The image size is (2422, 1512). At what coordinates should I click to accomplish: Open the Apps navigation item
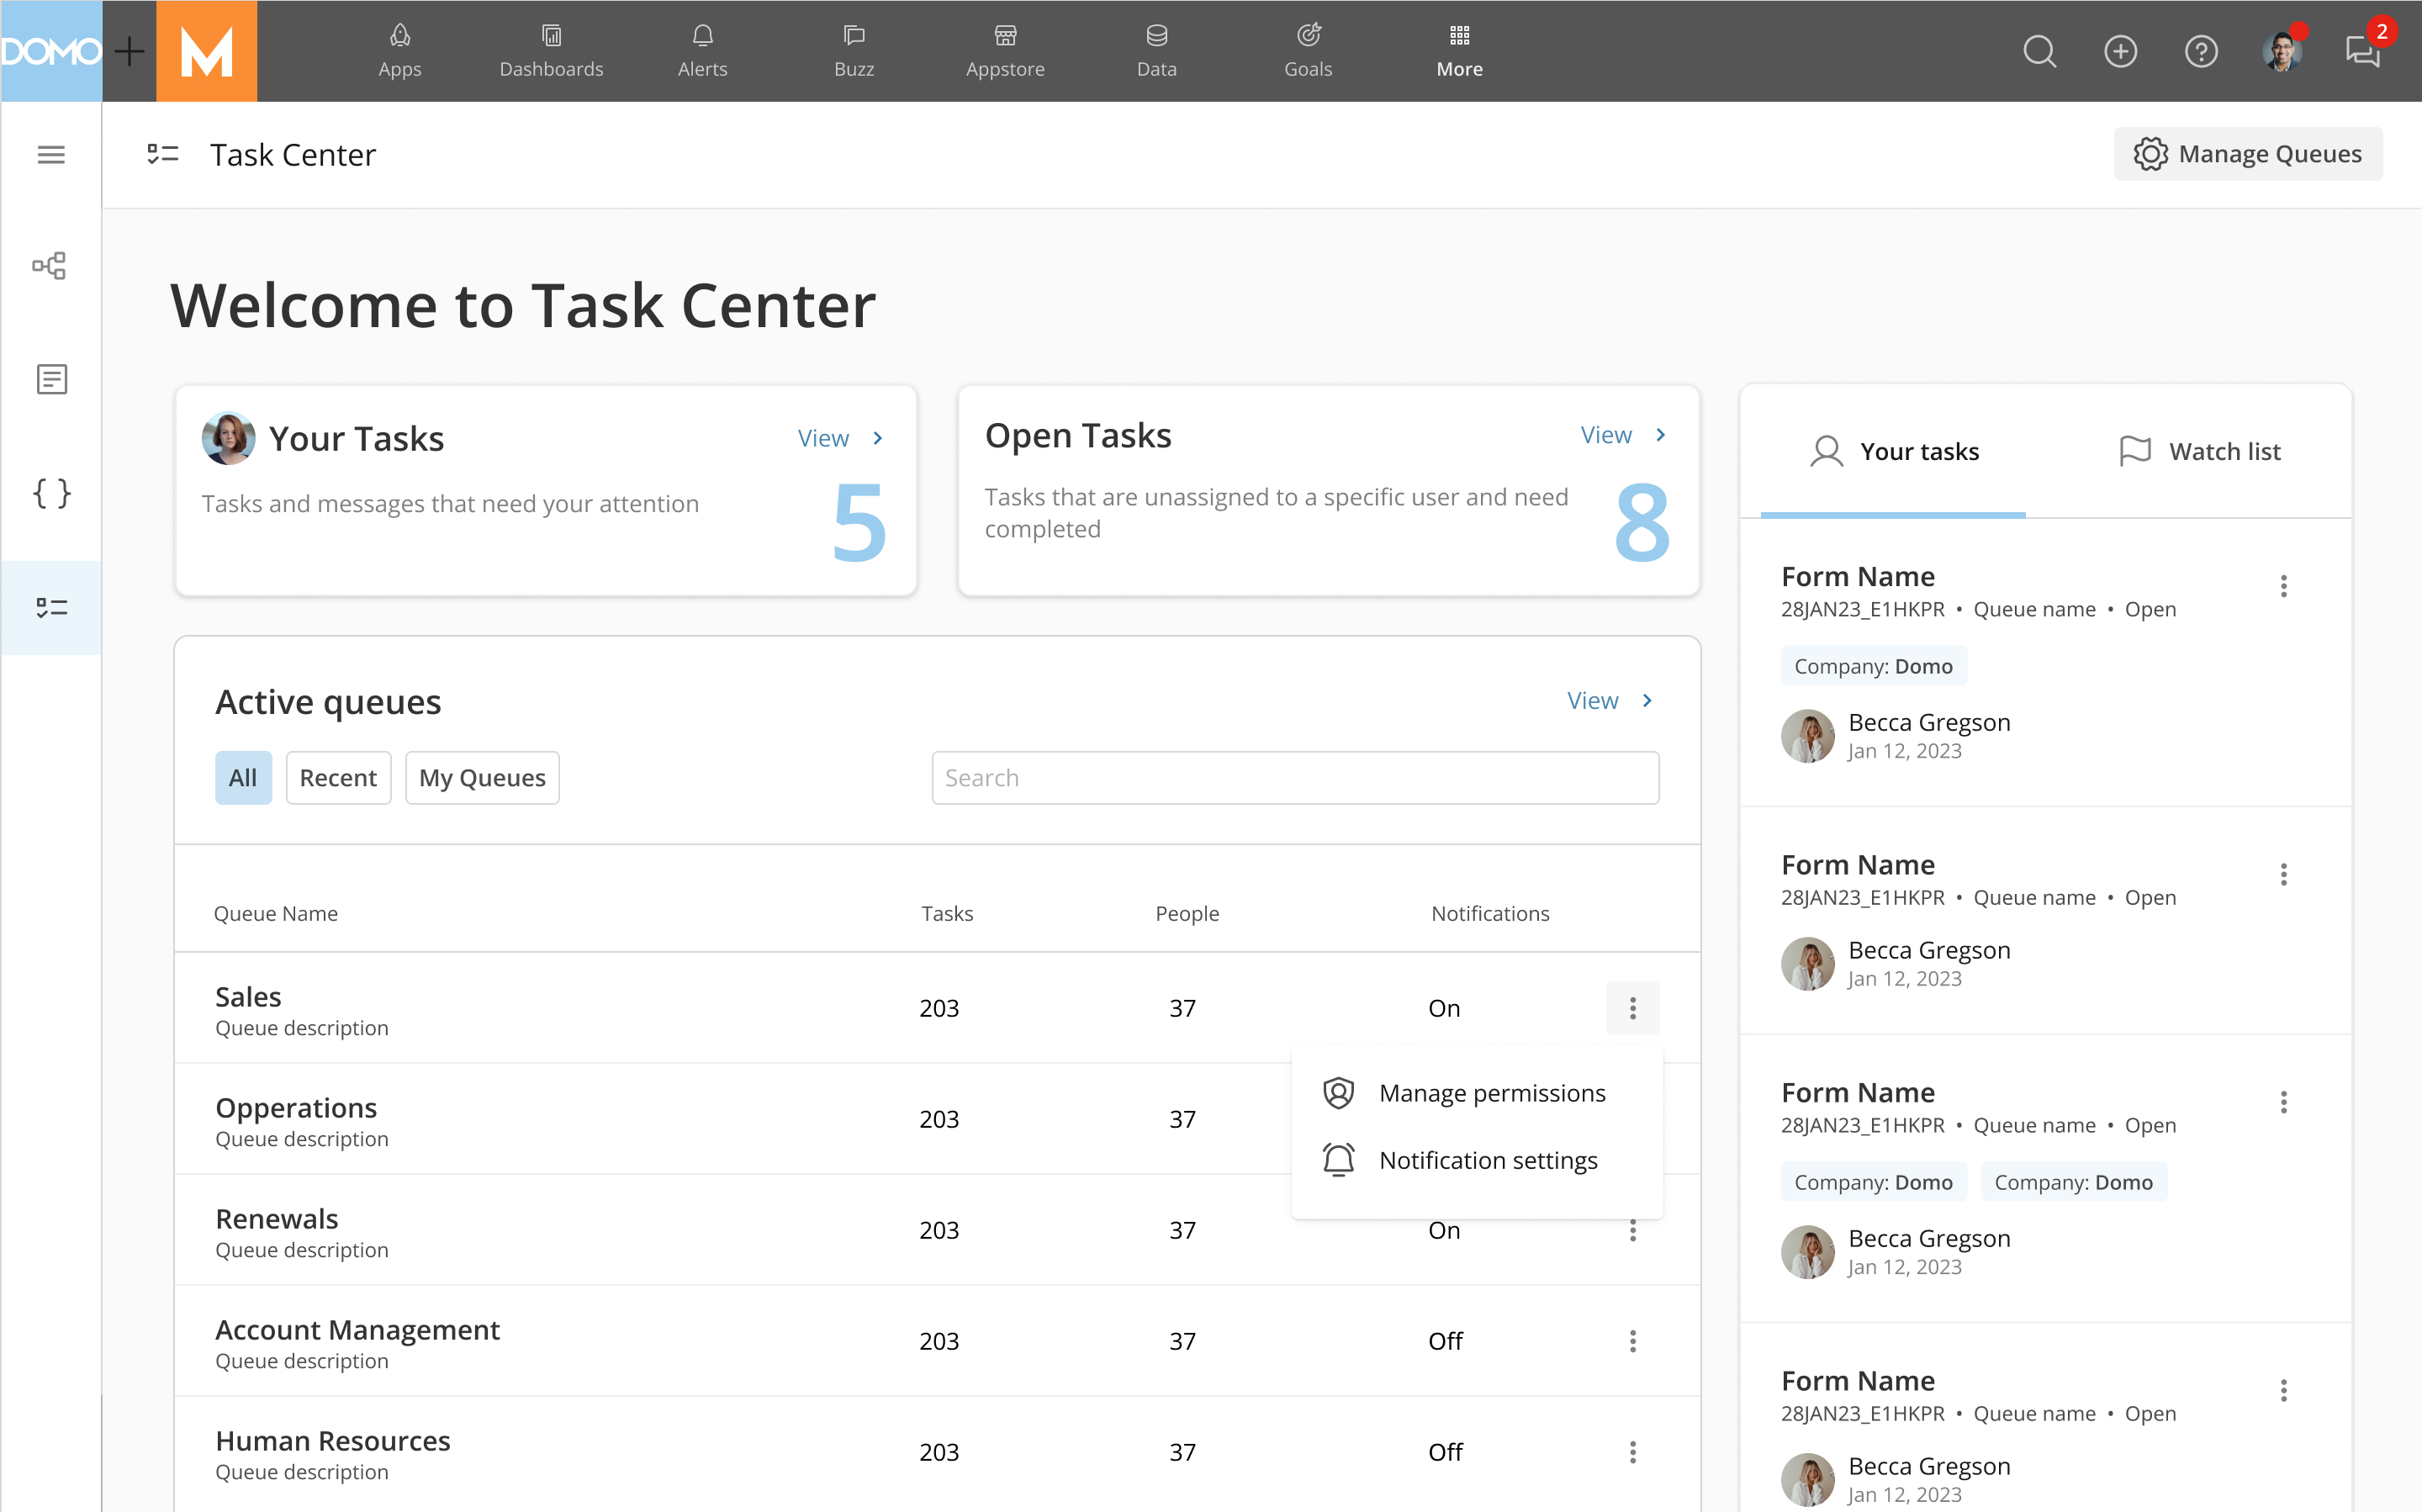tap(399, 51)
